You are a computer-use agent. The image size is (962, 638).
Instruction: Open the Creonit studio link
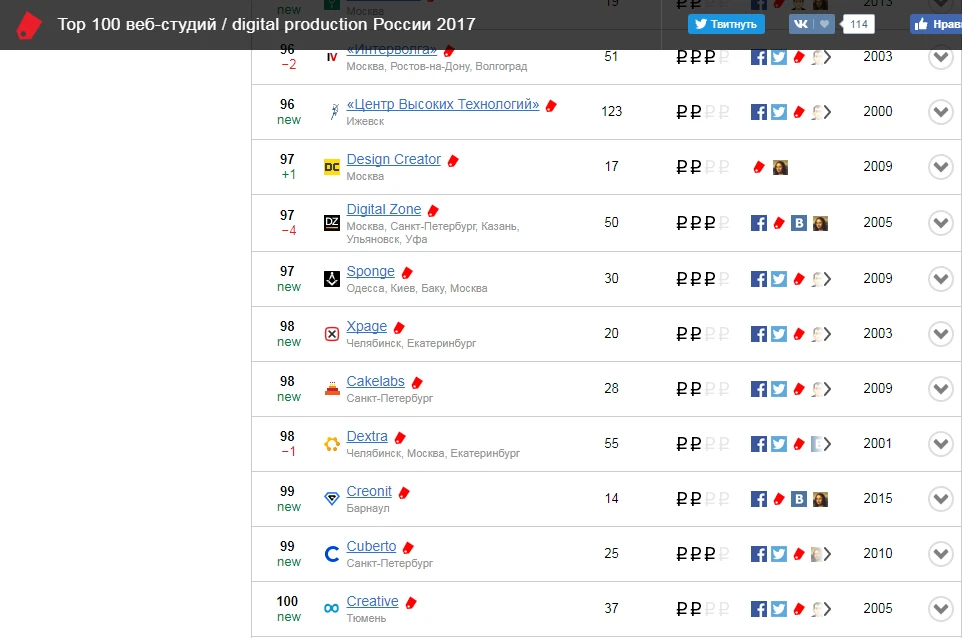click(369, 491)
